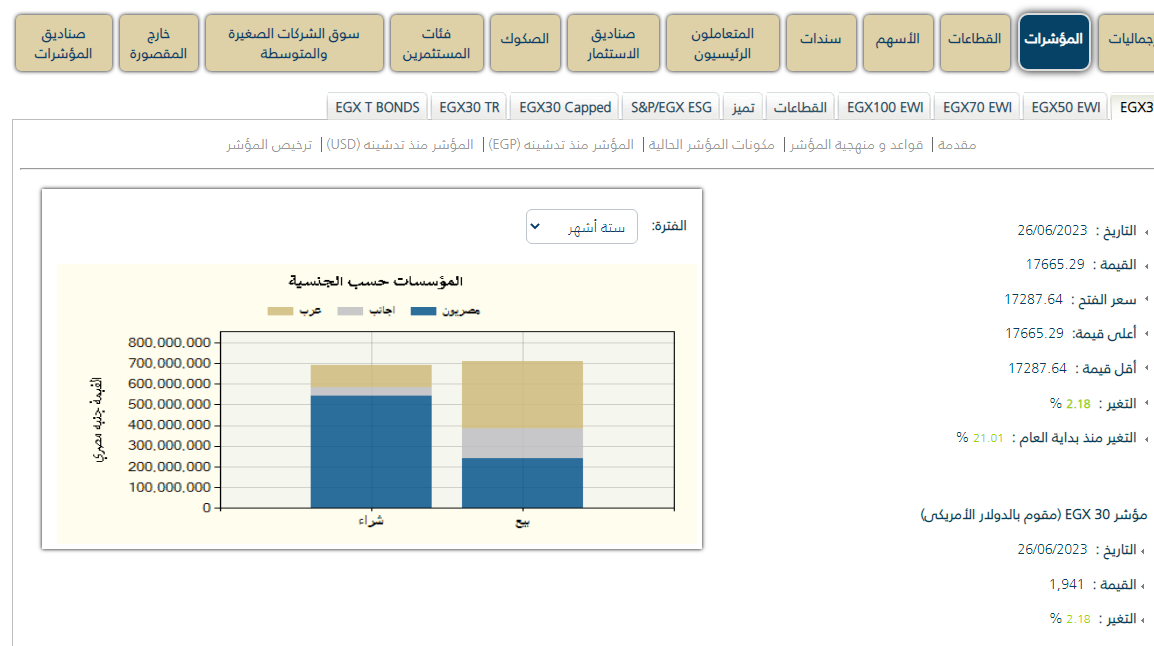Viewport: 1154px width, 646px height.
Task: Select the المؤشرات main tab
Action: coord(1053,42)
